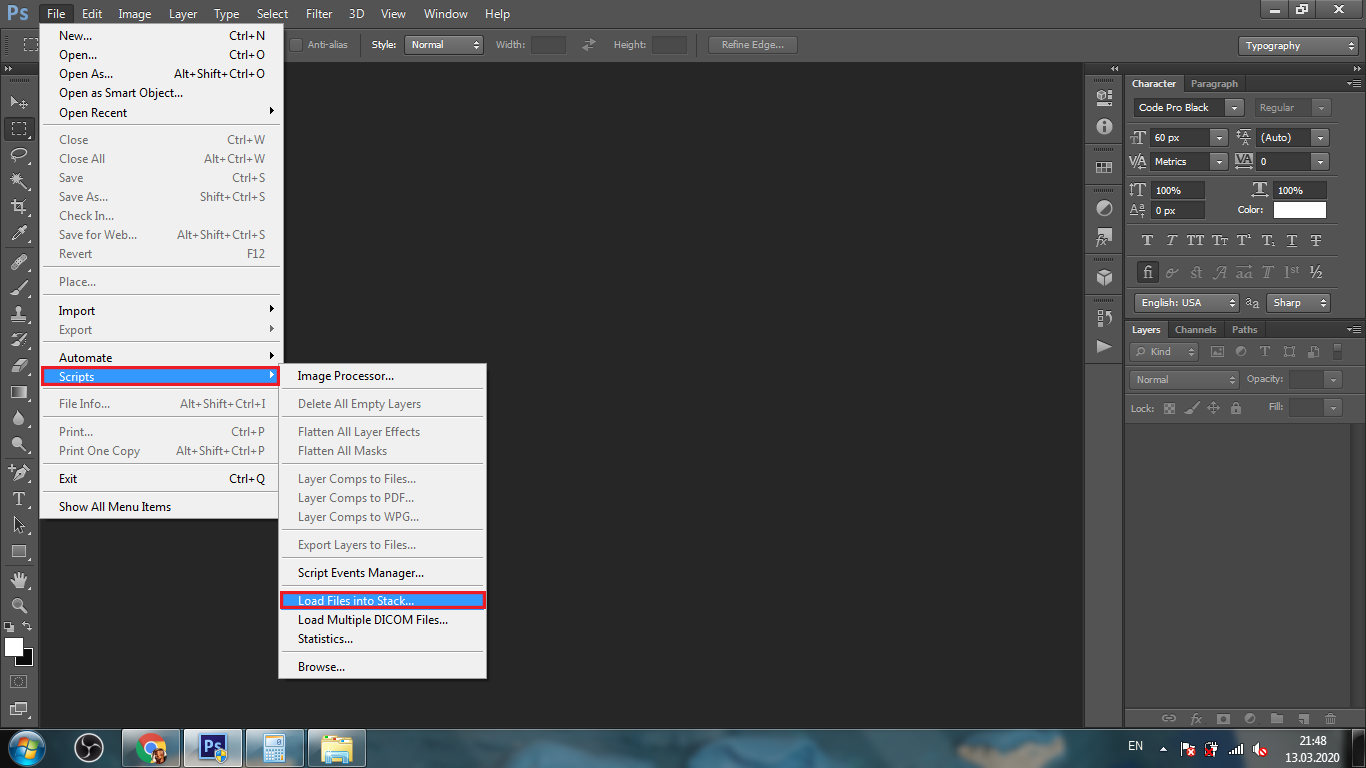Select the Crop tool

[19, 207]
